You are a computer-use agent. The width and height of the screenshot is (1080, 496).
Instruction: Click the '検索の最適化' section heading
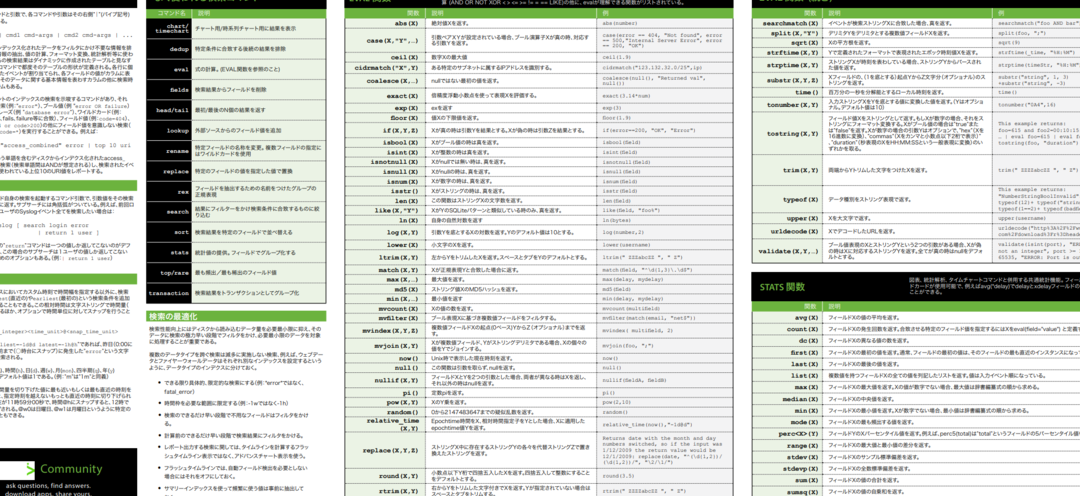(173, 317)
